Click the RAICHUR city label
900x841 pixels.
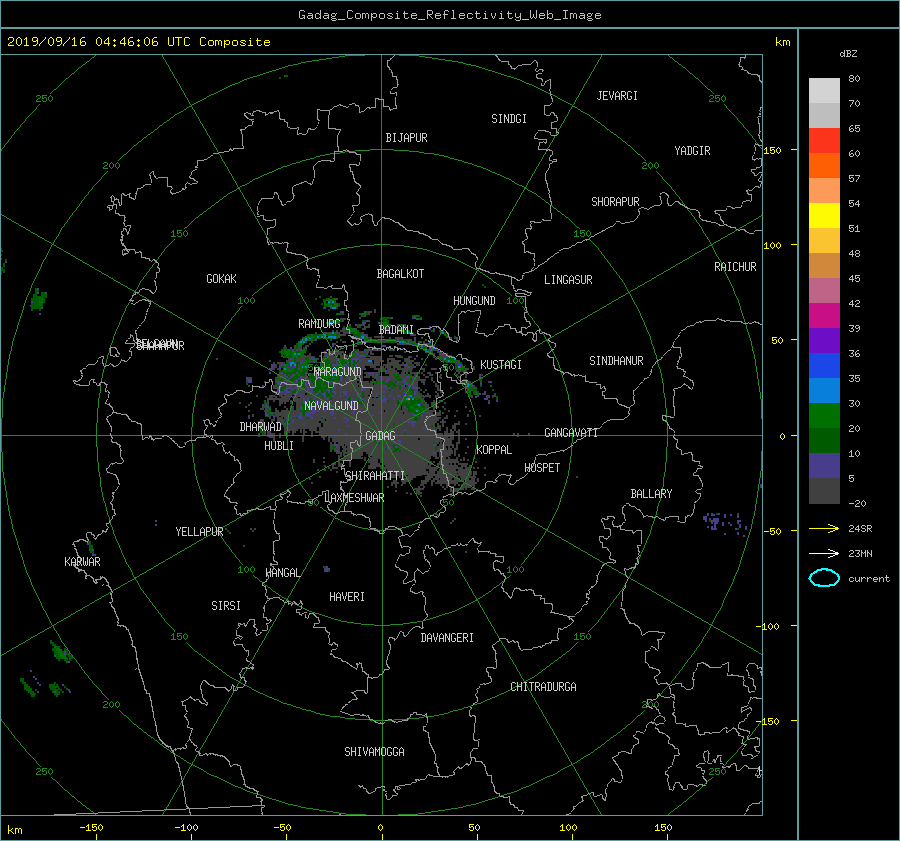735,267
